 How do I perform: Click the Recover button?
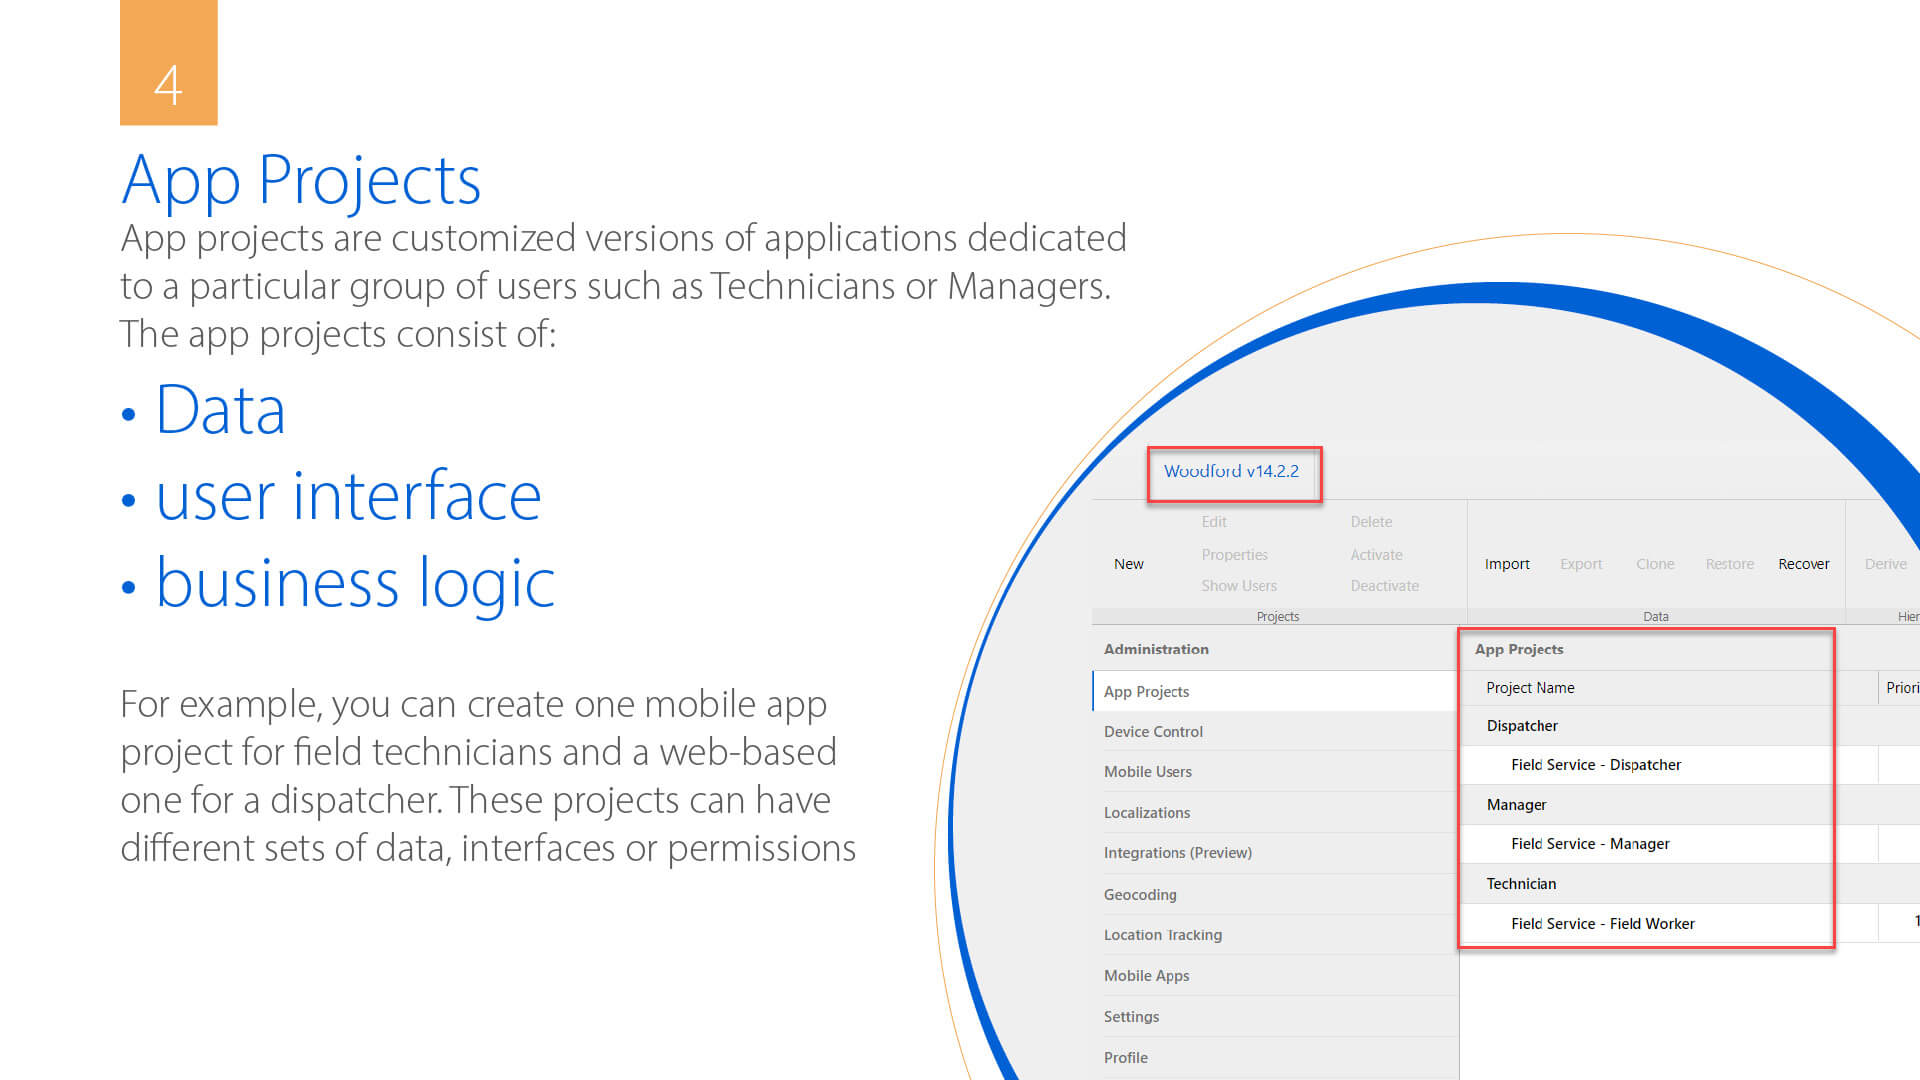click(x=1803, y=564)
